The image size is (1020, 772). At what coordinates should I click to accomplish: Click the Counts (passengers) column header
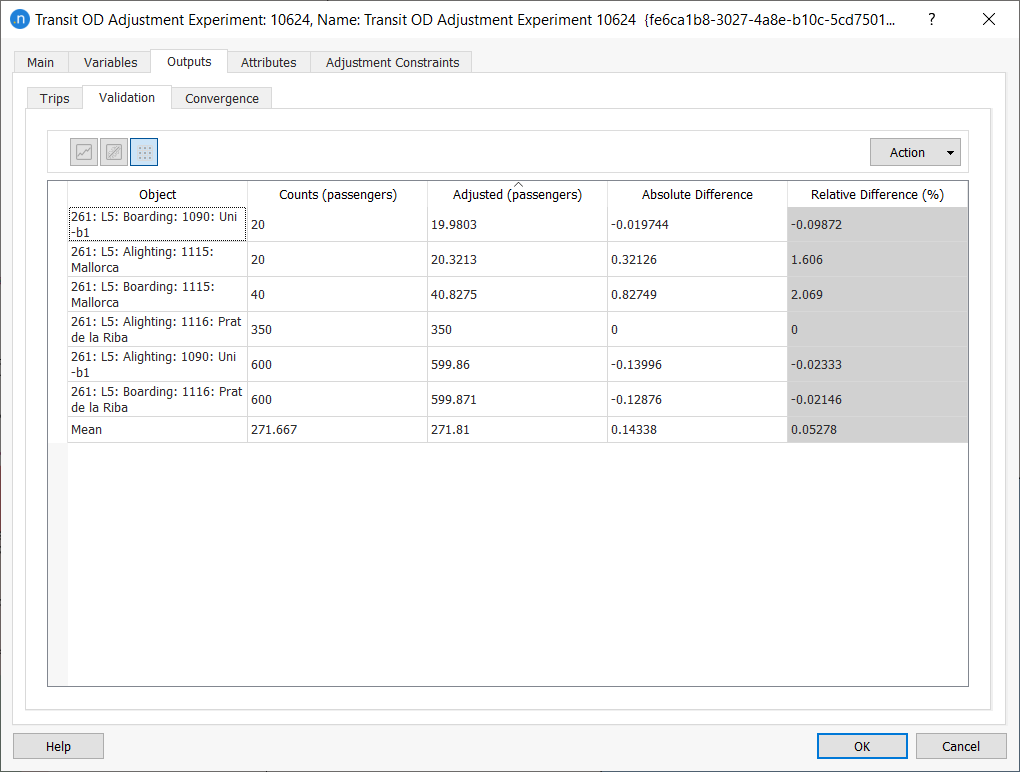(x=337, y=194)
